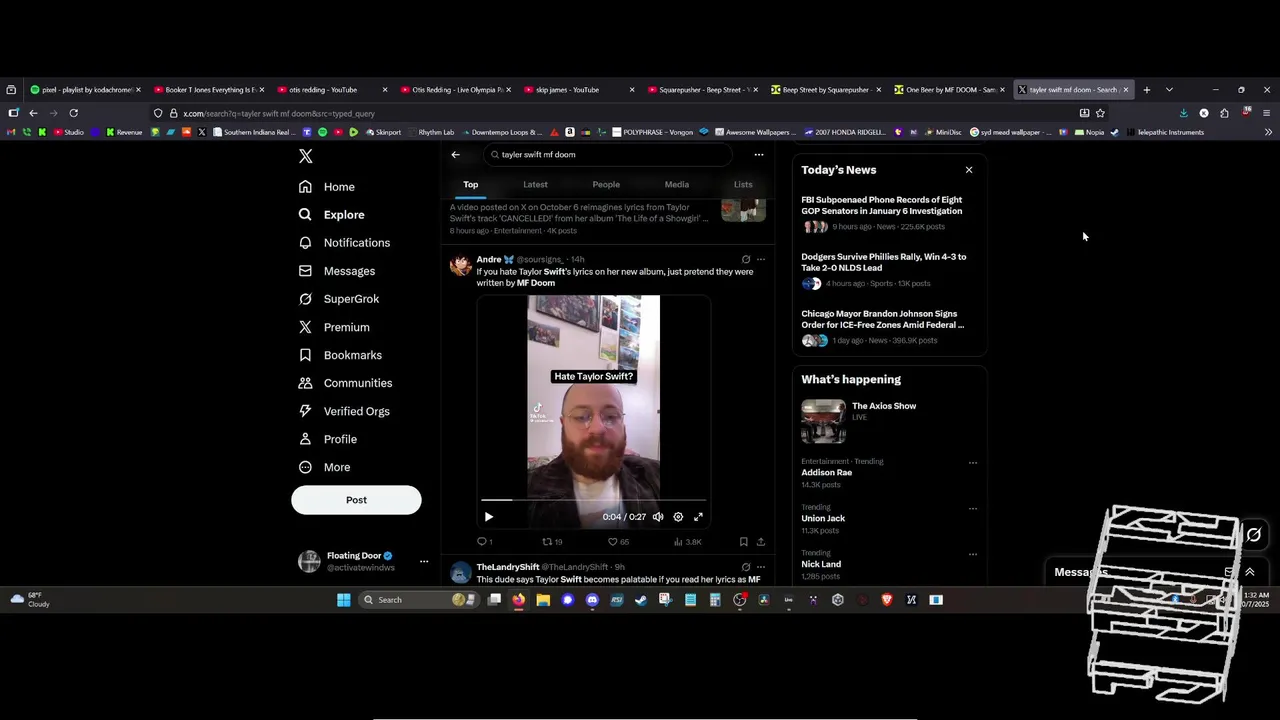Repost Andre's post
Viewport: 1280px width, 720px height.
[x=552, y=542]
